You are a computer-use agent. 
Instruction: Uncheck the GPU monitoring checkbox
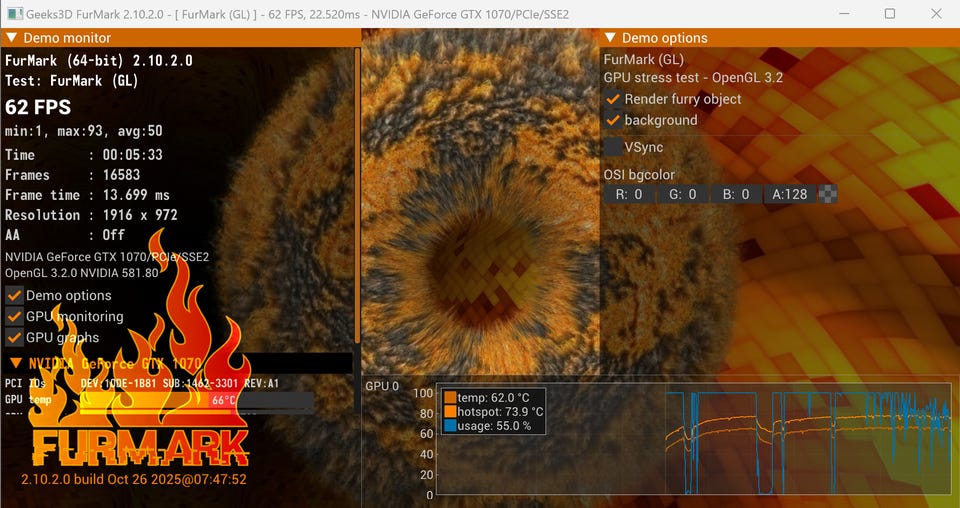tap(15, 316)
